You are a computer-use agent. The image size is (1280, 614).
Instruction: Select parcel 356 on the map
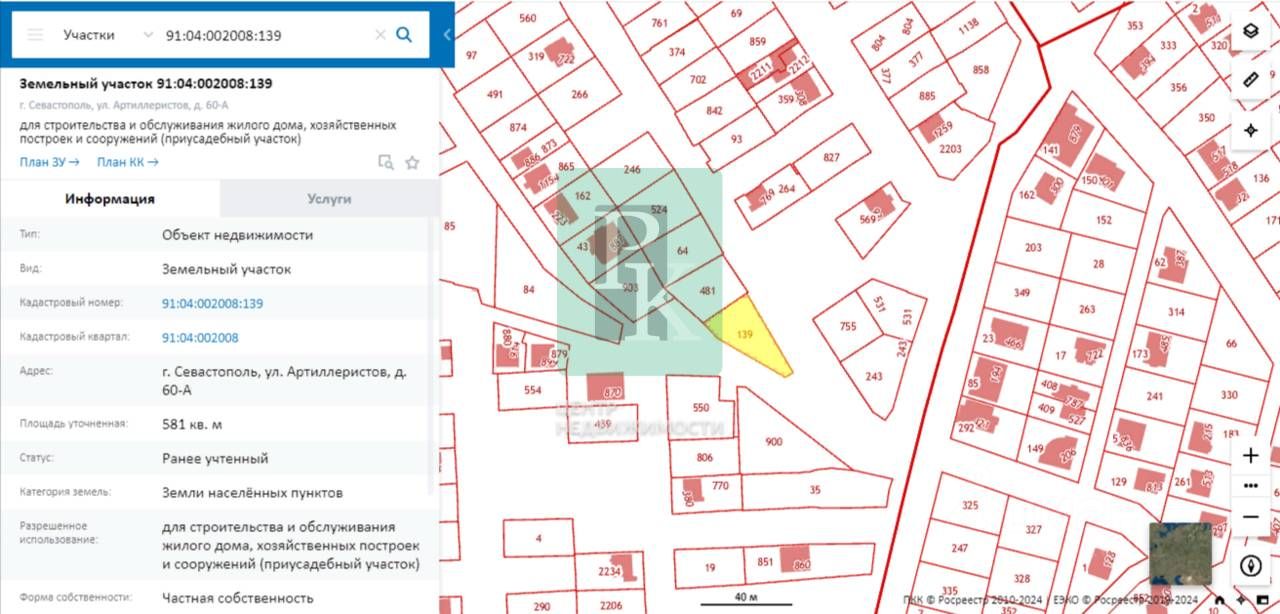(x=1178, y=88)
